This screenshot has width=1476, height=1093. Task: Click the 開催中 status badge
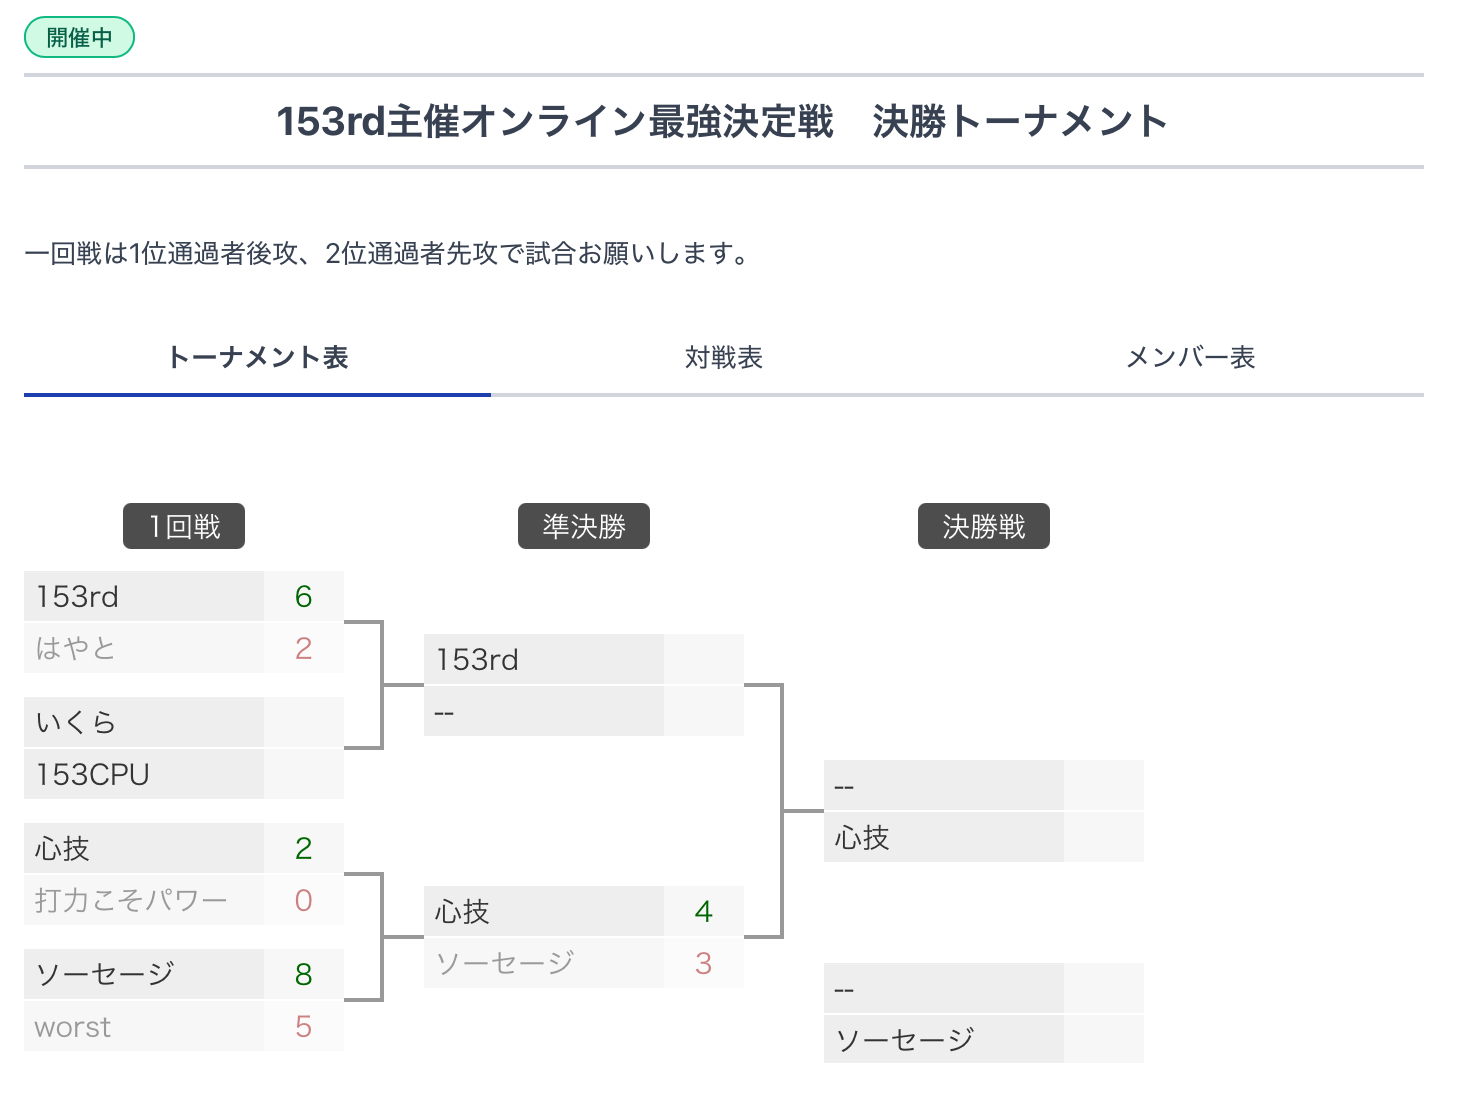pyautogui.click(x=79, y=38)
